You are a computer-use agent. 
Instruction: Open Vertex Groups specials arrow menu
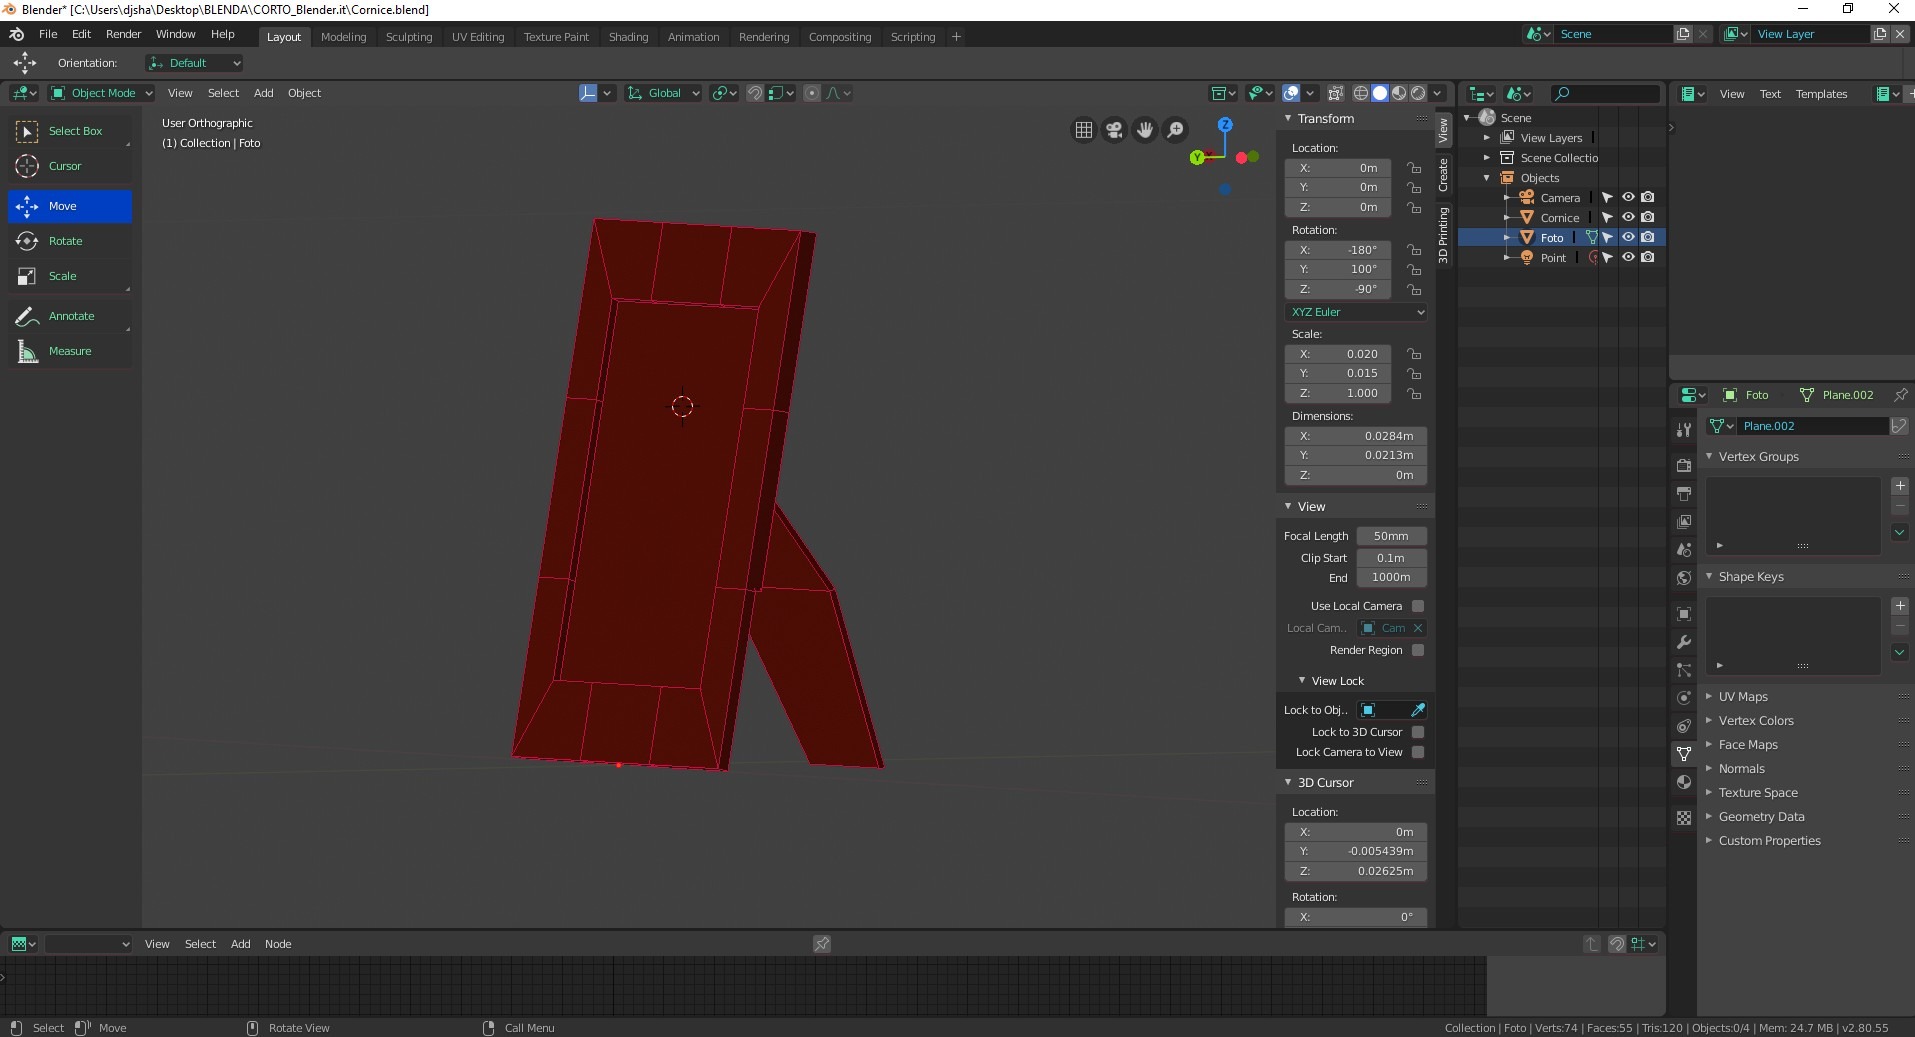coord(1900,532)
